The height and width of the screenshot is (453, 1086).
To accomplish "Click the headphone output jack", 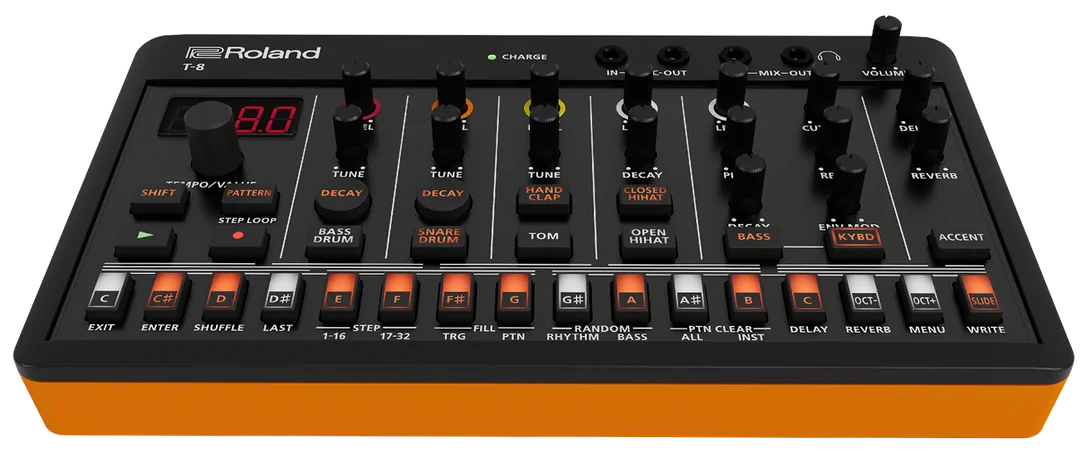I will pos(796,55).
